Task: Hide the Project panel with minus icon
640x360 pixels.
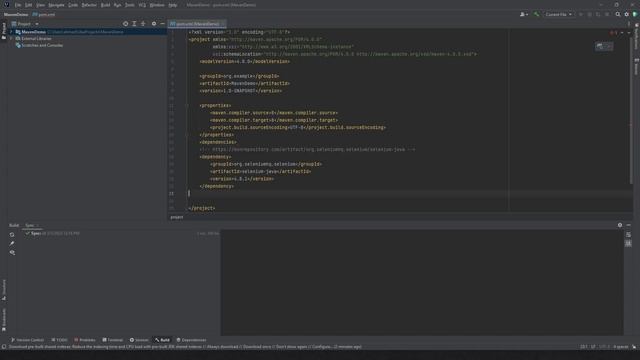Action: pos(162,24)
